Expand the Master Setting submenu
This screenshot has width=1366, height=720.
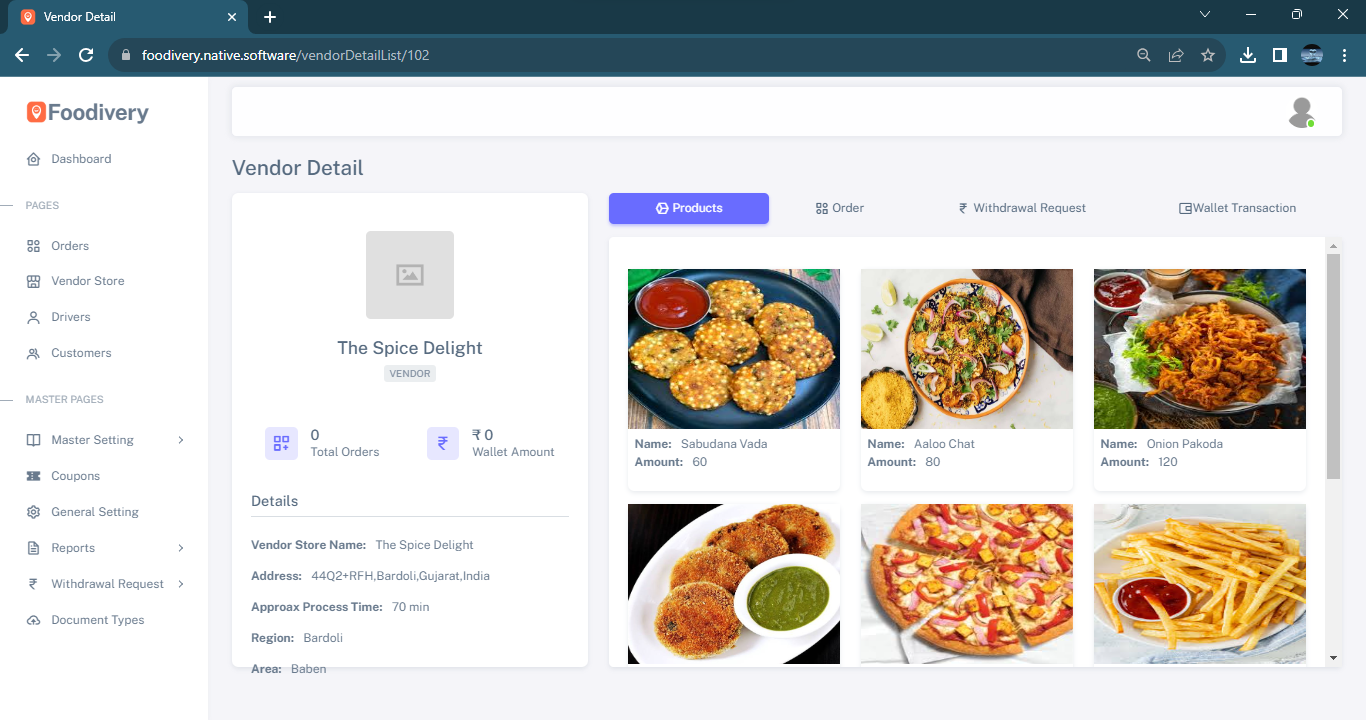181,440
